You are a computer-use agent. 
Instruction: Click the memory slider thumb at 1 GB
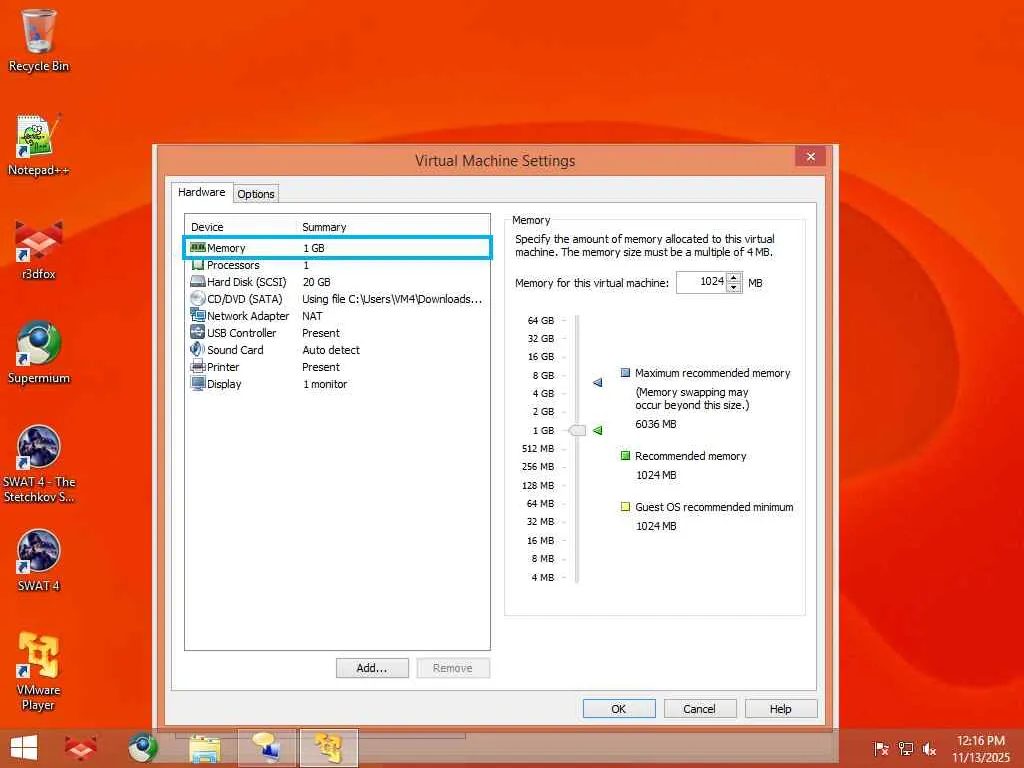tap(577, 430)
